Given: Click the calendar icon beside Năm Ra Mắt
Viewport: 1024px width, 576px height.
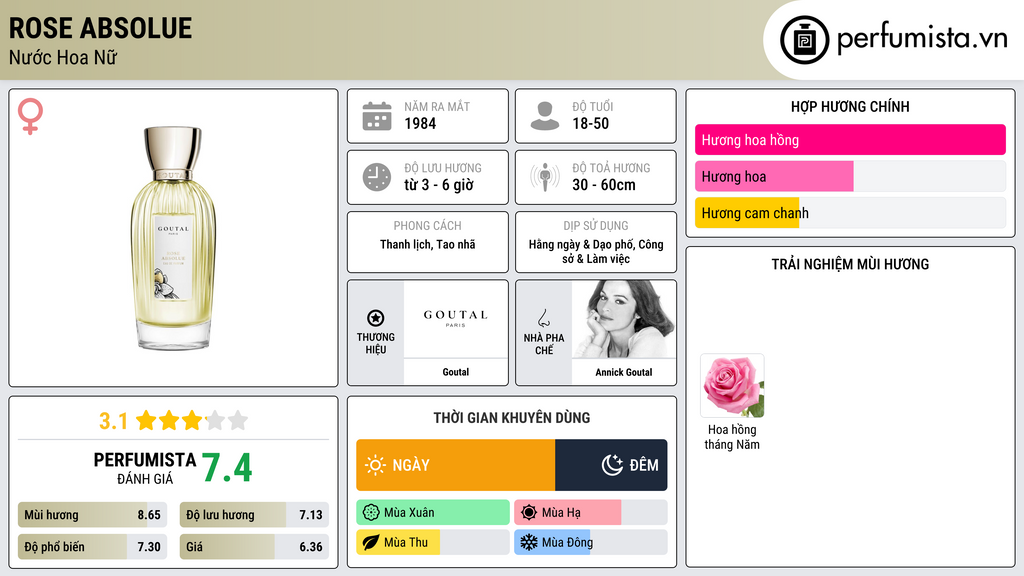Looking at the screenshot, I should tap(377, 116).
